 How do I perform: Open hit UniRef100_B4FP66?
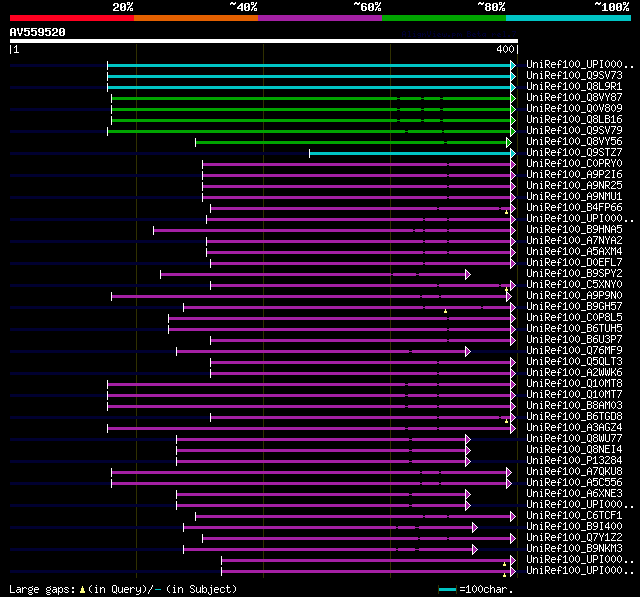click(574, 208)
